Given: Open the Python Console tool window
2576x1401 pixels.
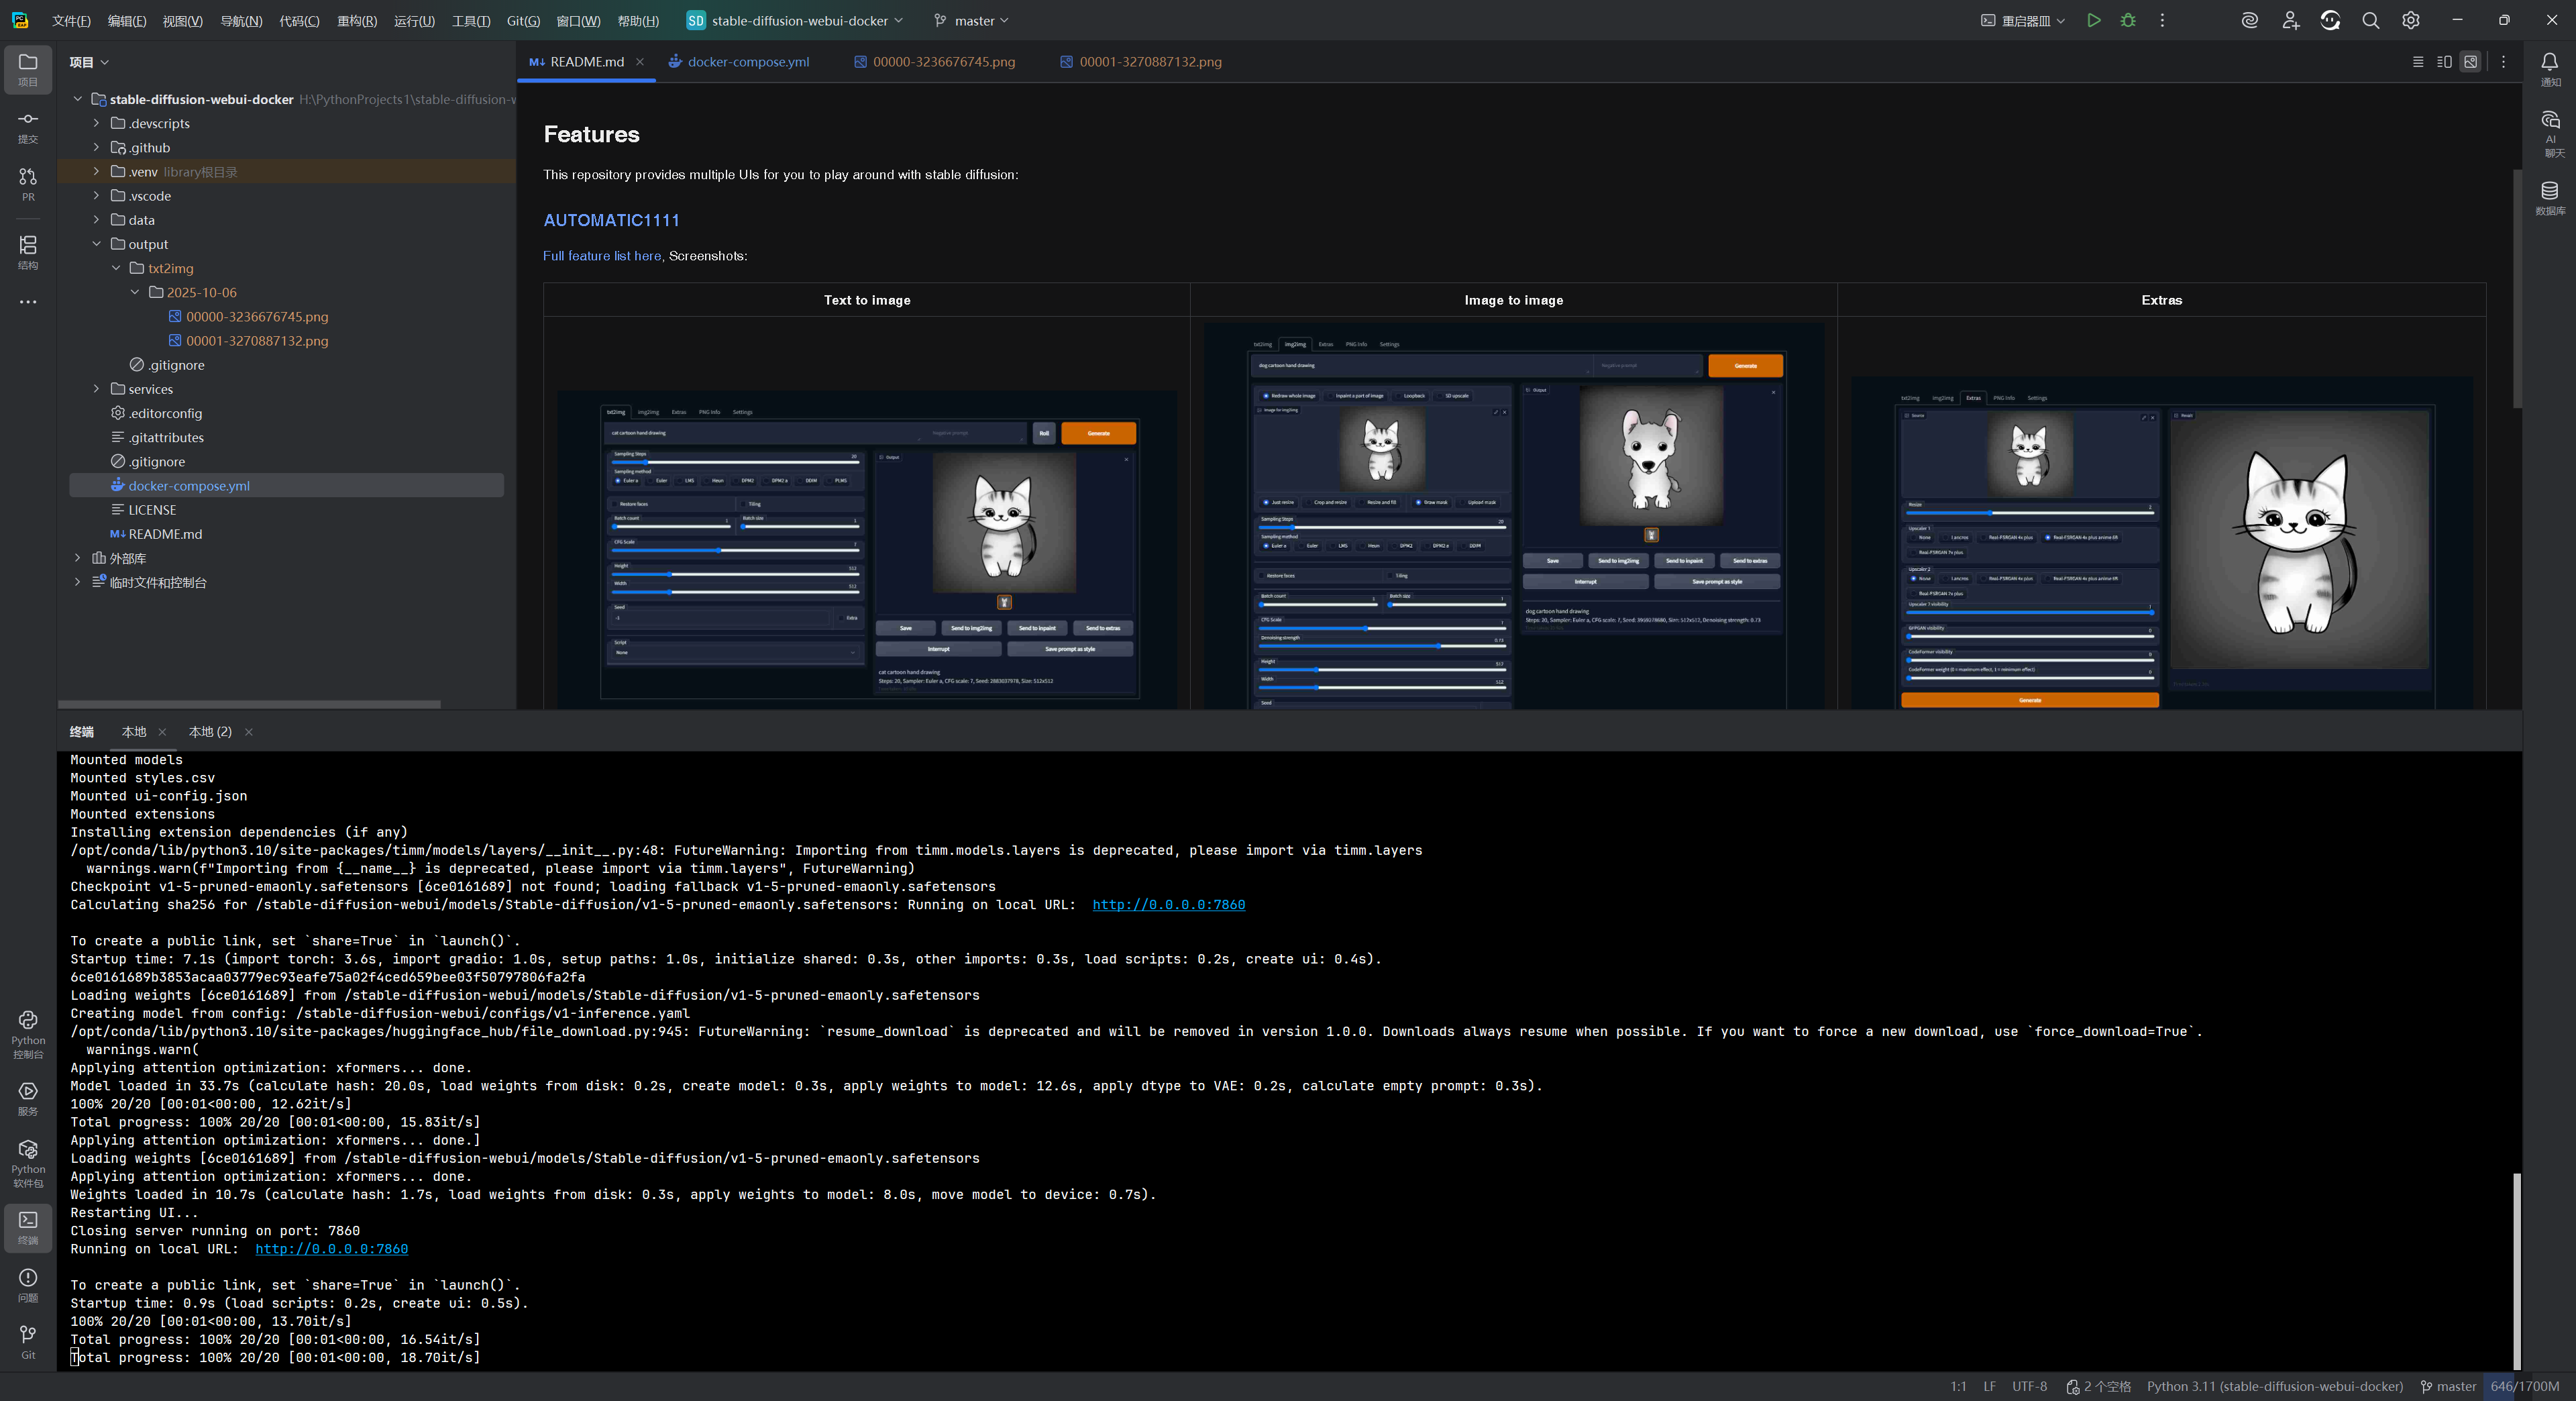Looking at the screenshot, I should (x=28, y=1032).
